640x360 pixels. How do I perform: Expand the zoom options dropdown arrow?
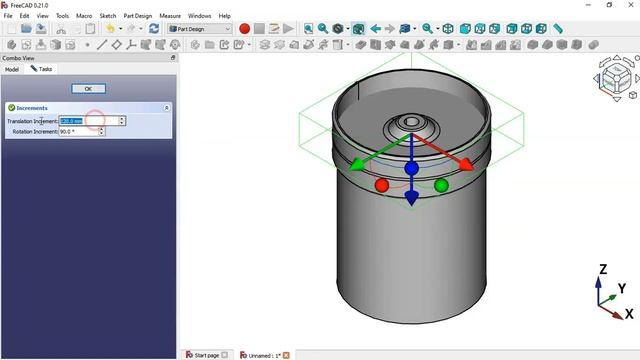[437, 29]
